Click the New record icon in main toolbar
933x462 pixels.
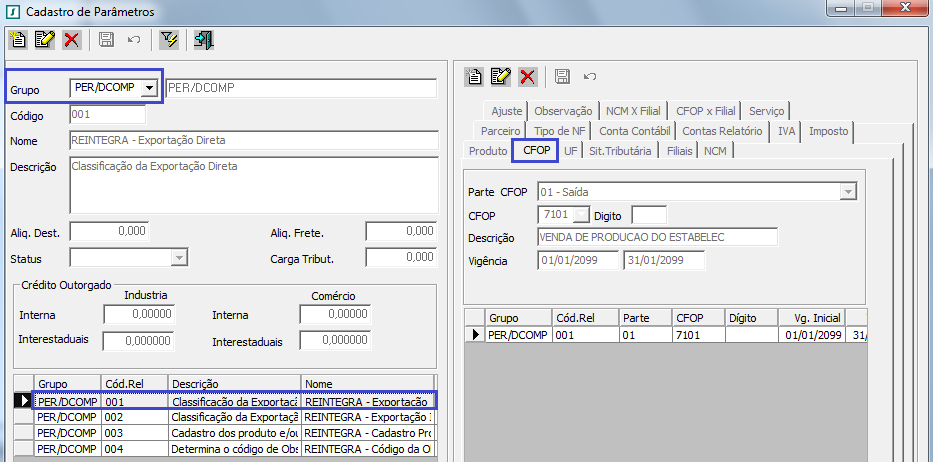point(18,40)
